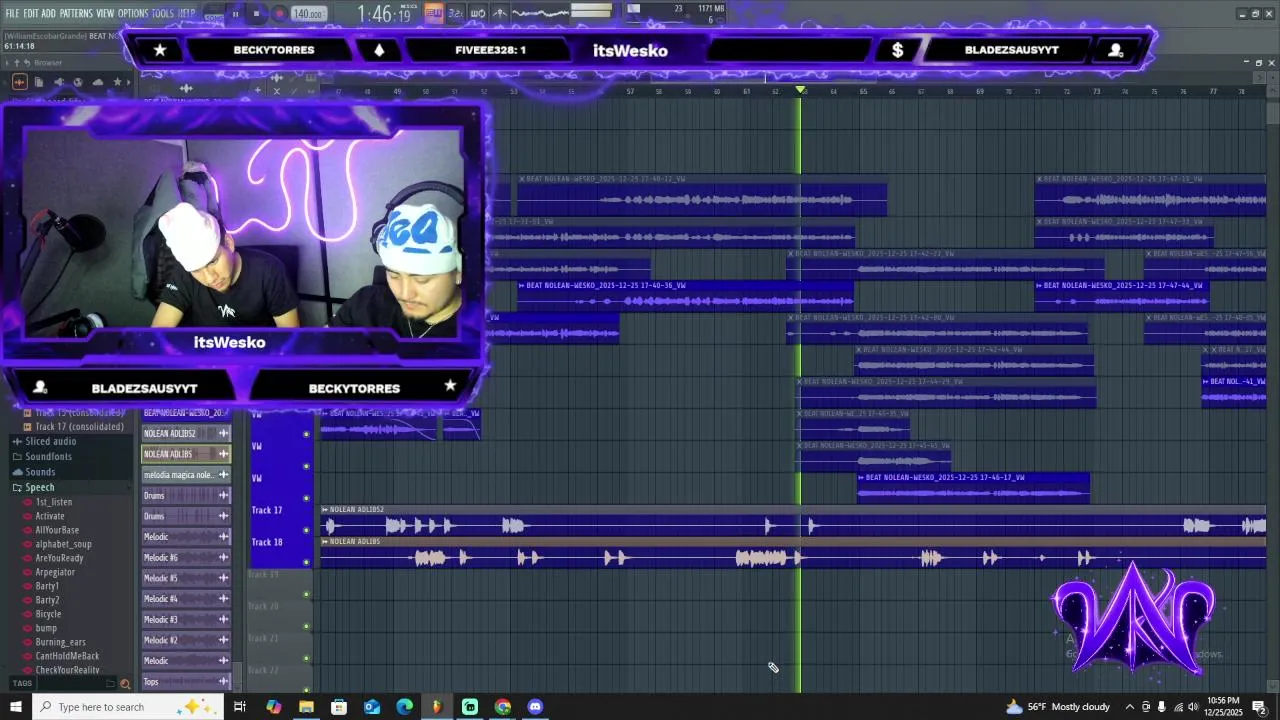The image size is (1280, 720).
Task: Click the browser search magnifier icon
Action: coord(125,684)
